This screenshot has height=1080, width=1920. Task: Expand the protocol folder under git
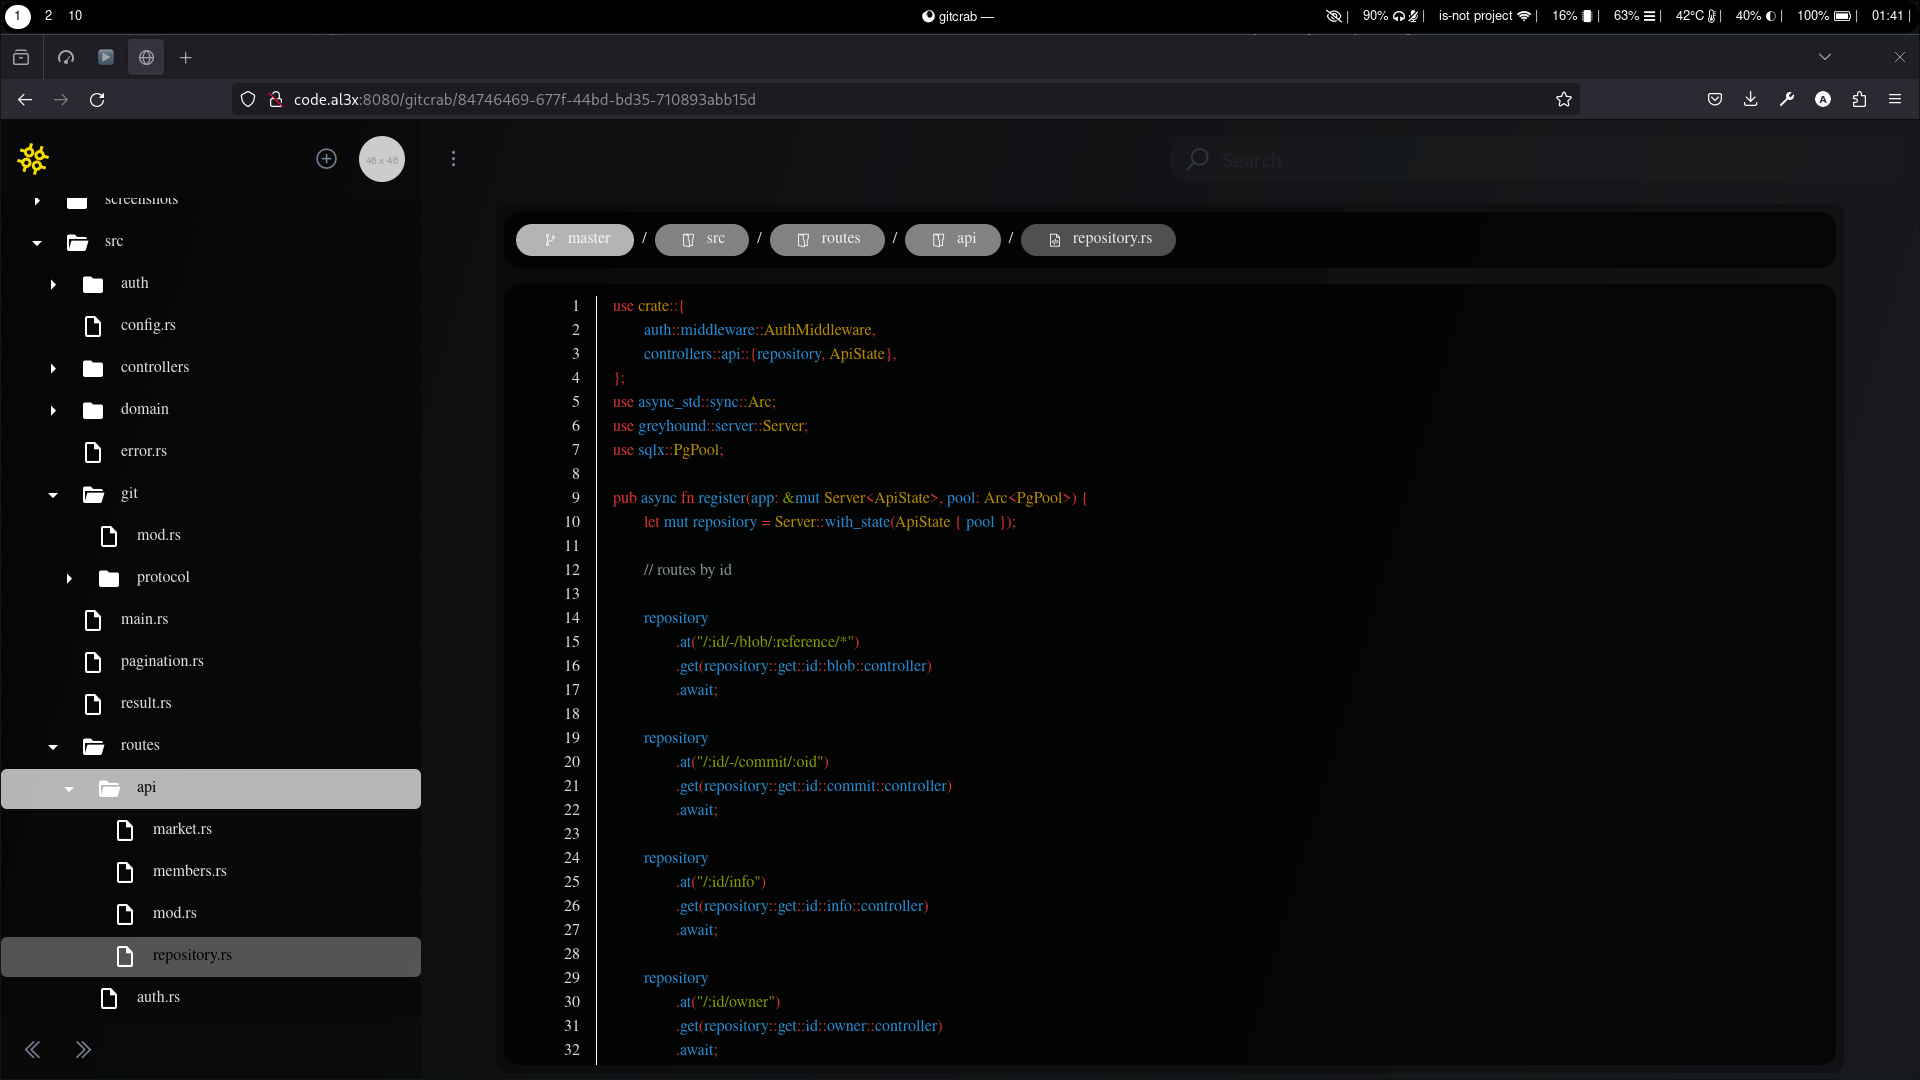click(68, 578)
